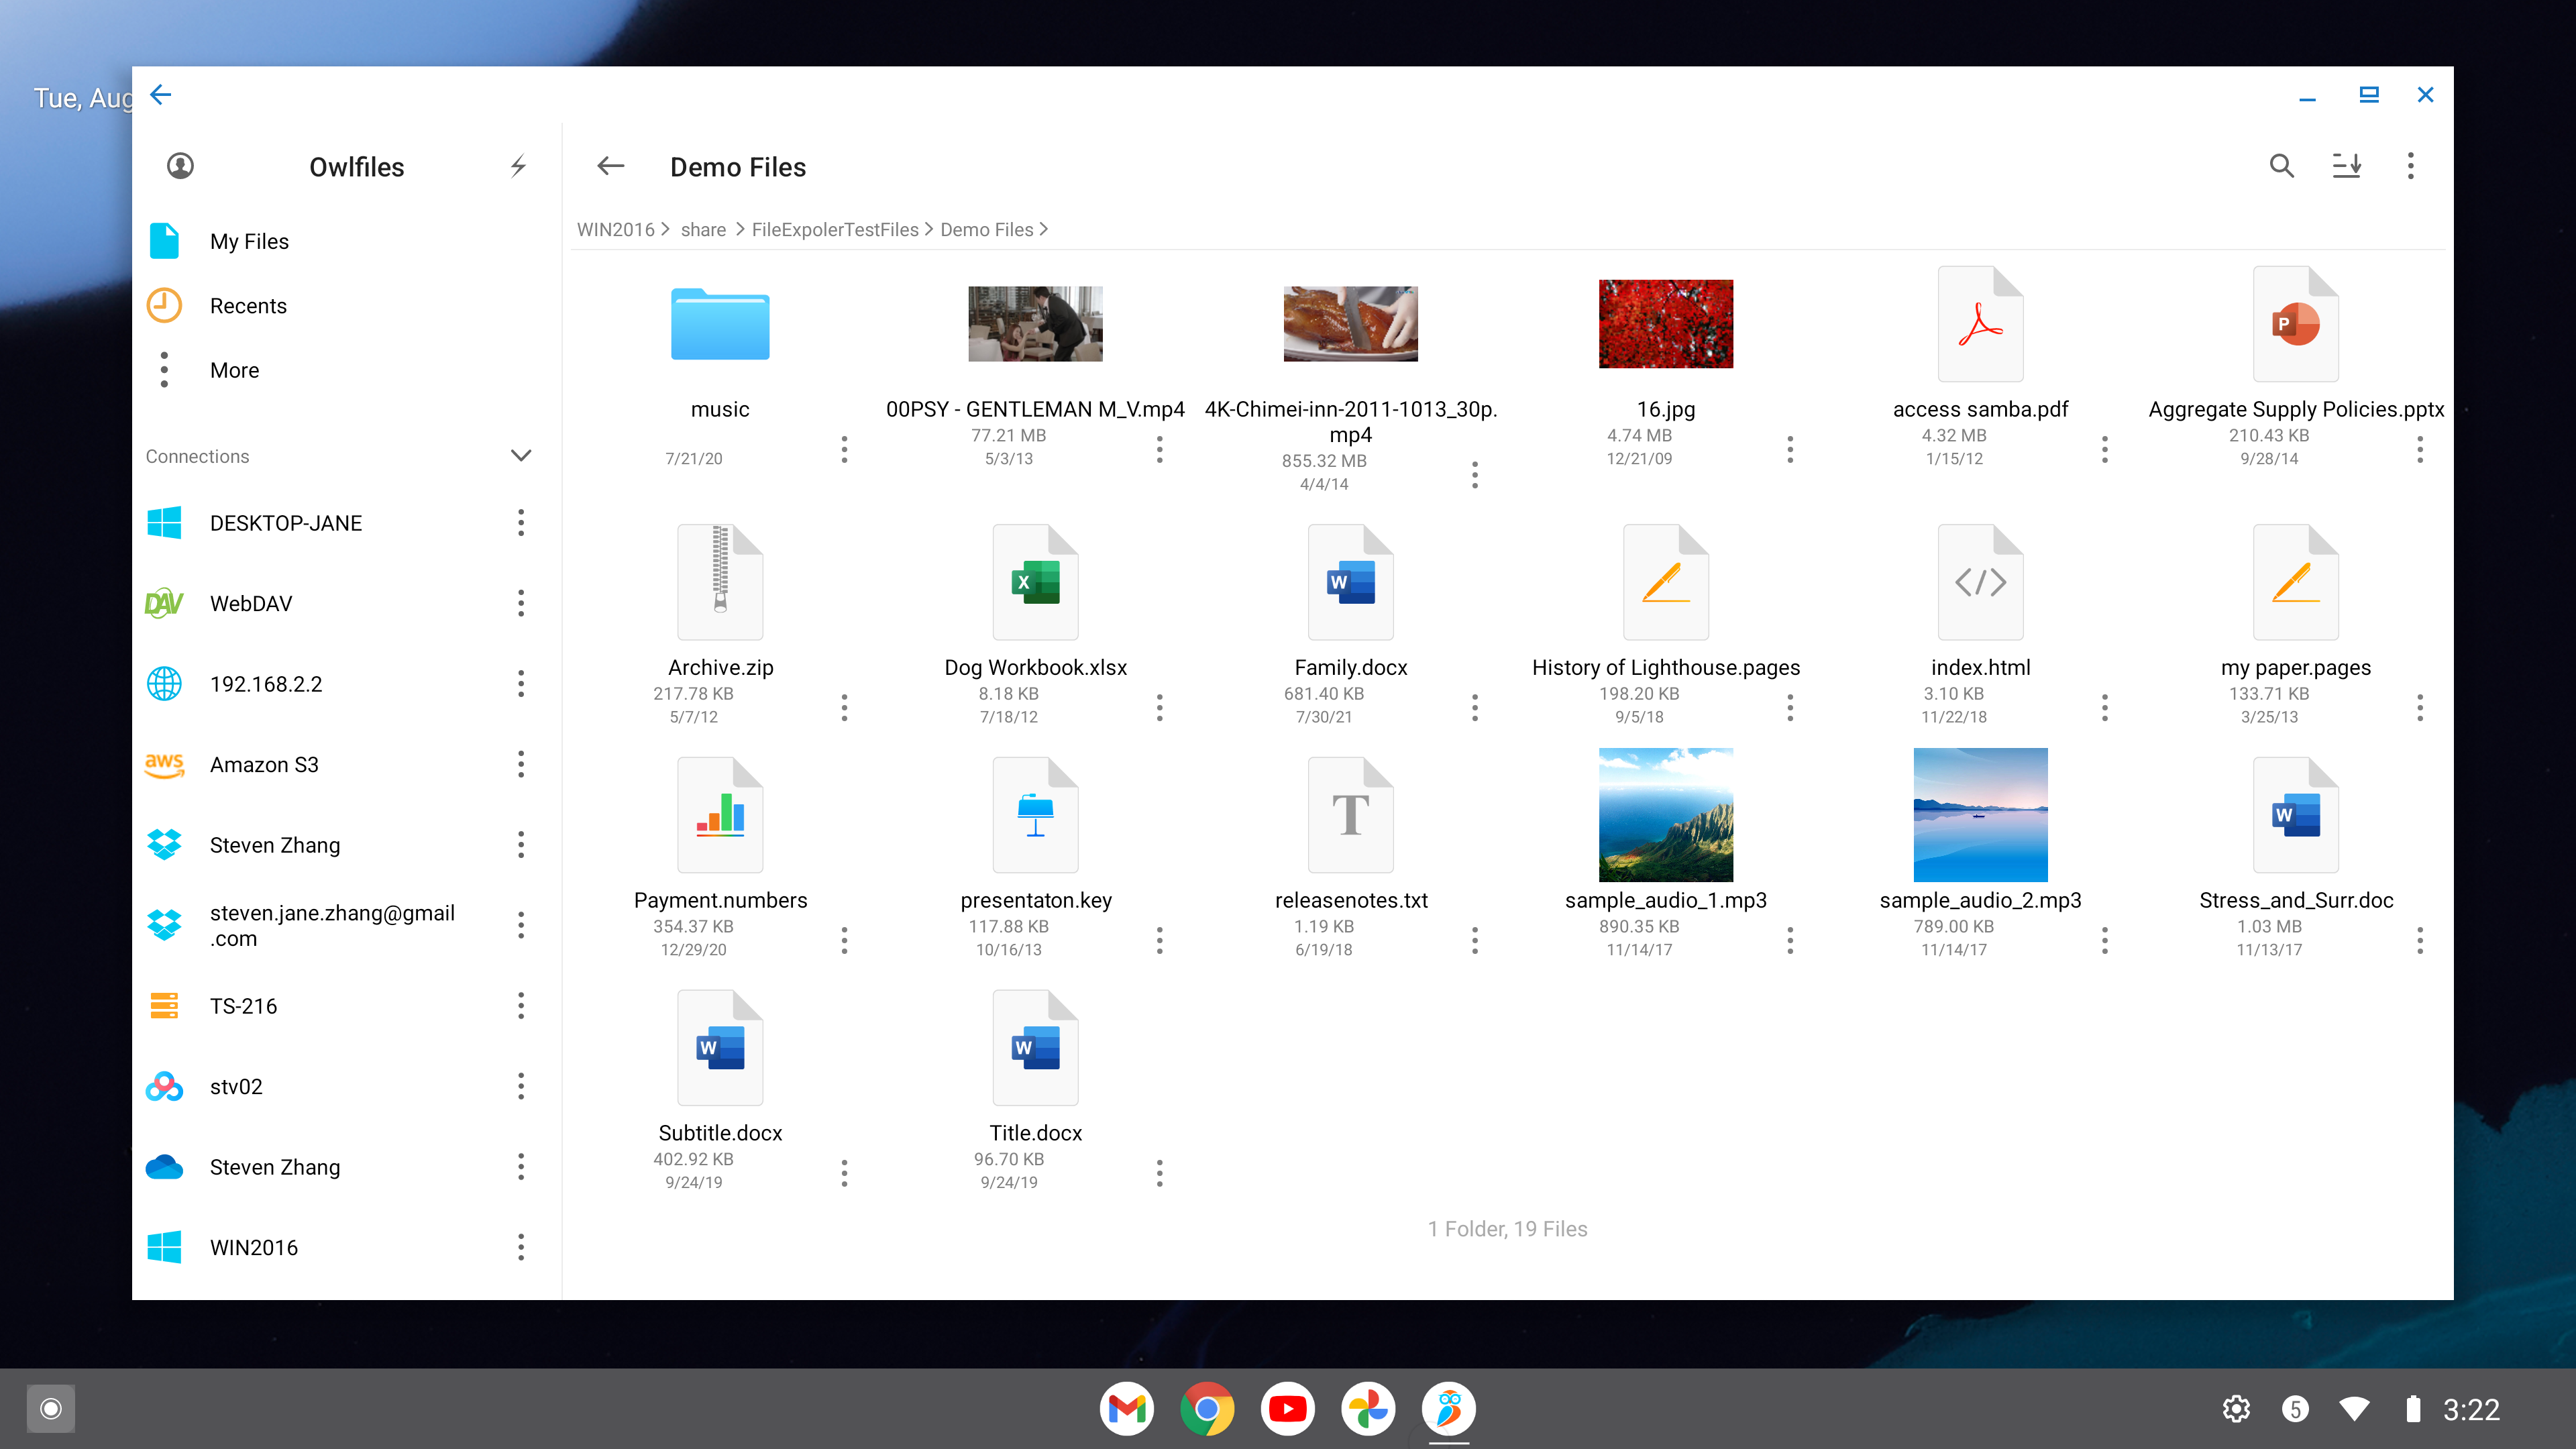
Task: Navigate to WIN2016 in breadcrumb
Action: [x=615, y=229]
